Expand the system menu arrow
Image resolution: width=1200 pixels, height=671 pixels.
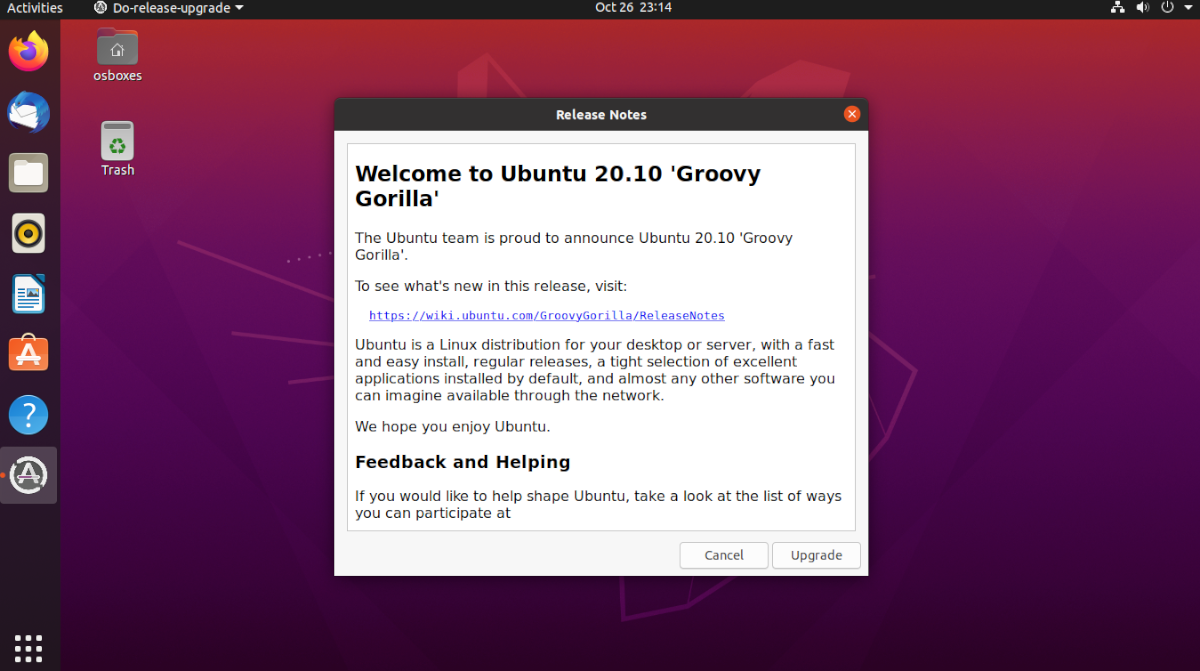[1186, 8]
